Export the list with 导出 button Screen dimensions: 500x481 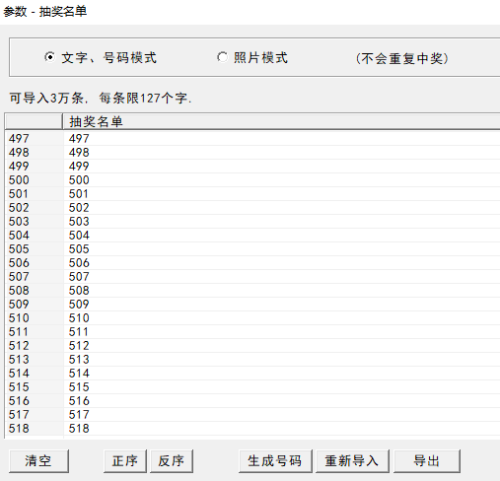(427, 461)
